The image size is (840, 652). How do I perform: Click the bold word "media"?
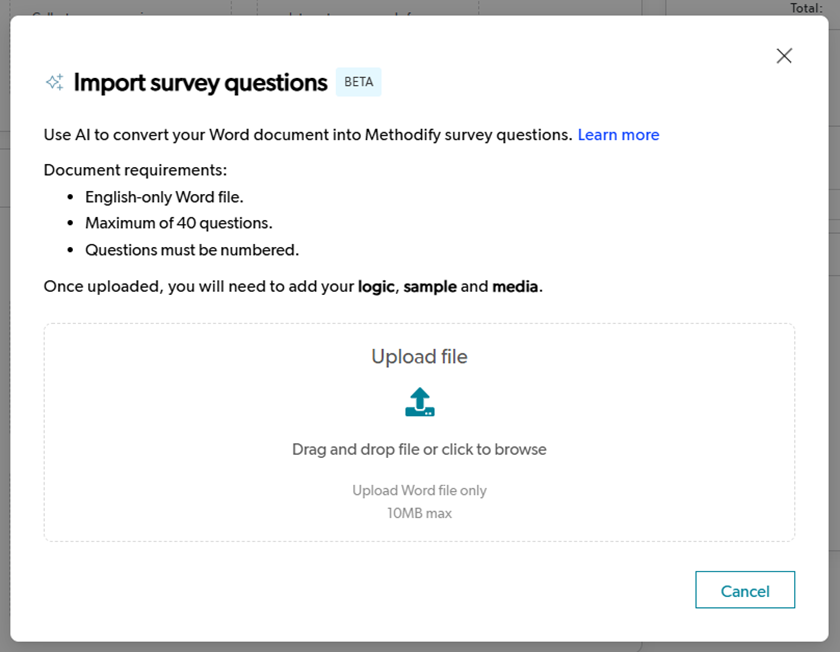(515, 287)
